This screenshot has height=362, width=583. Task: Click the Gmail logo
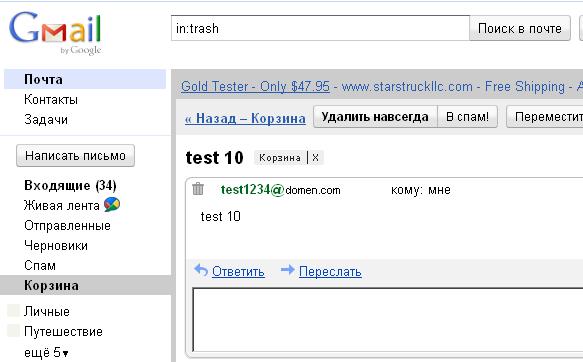tap(55, 33)
